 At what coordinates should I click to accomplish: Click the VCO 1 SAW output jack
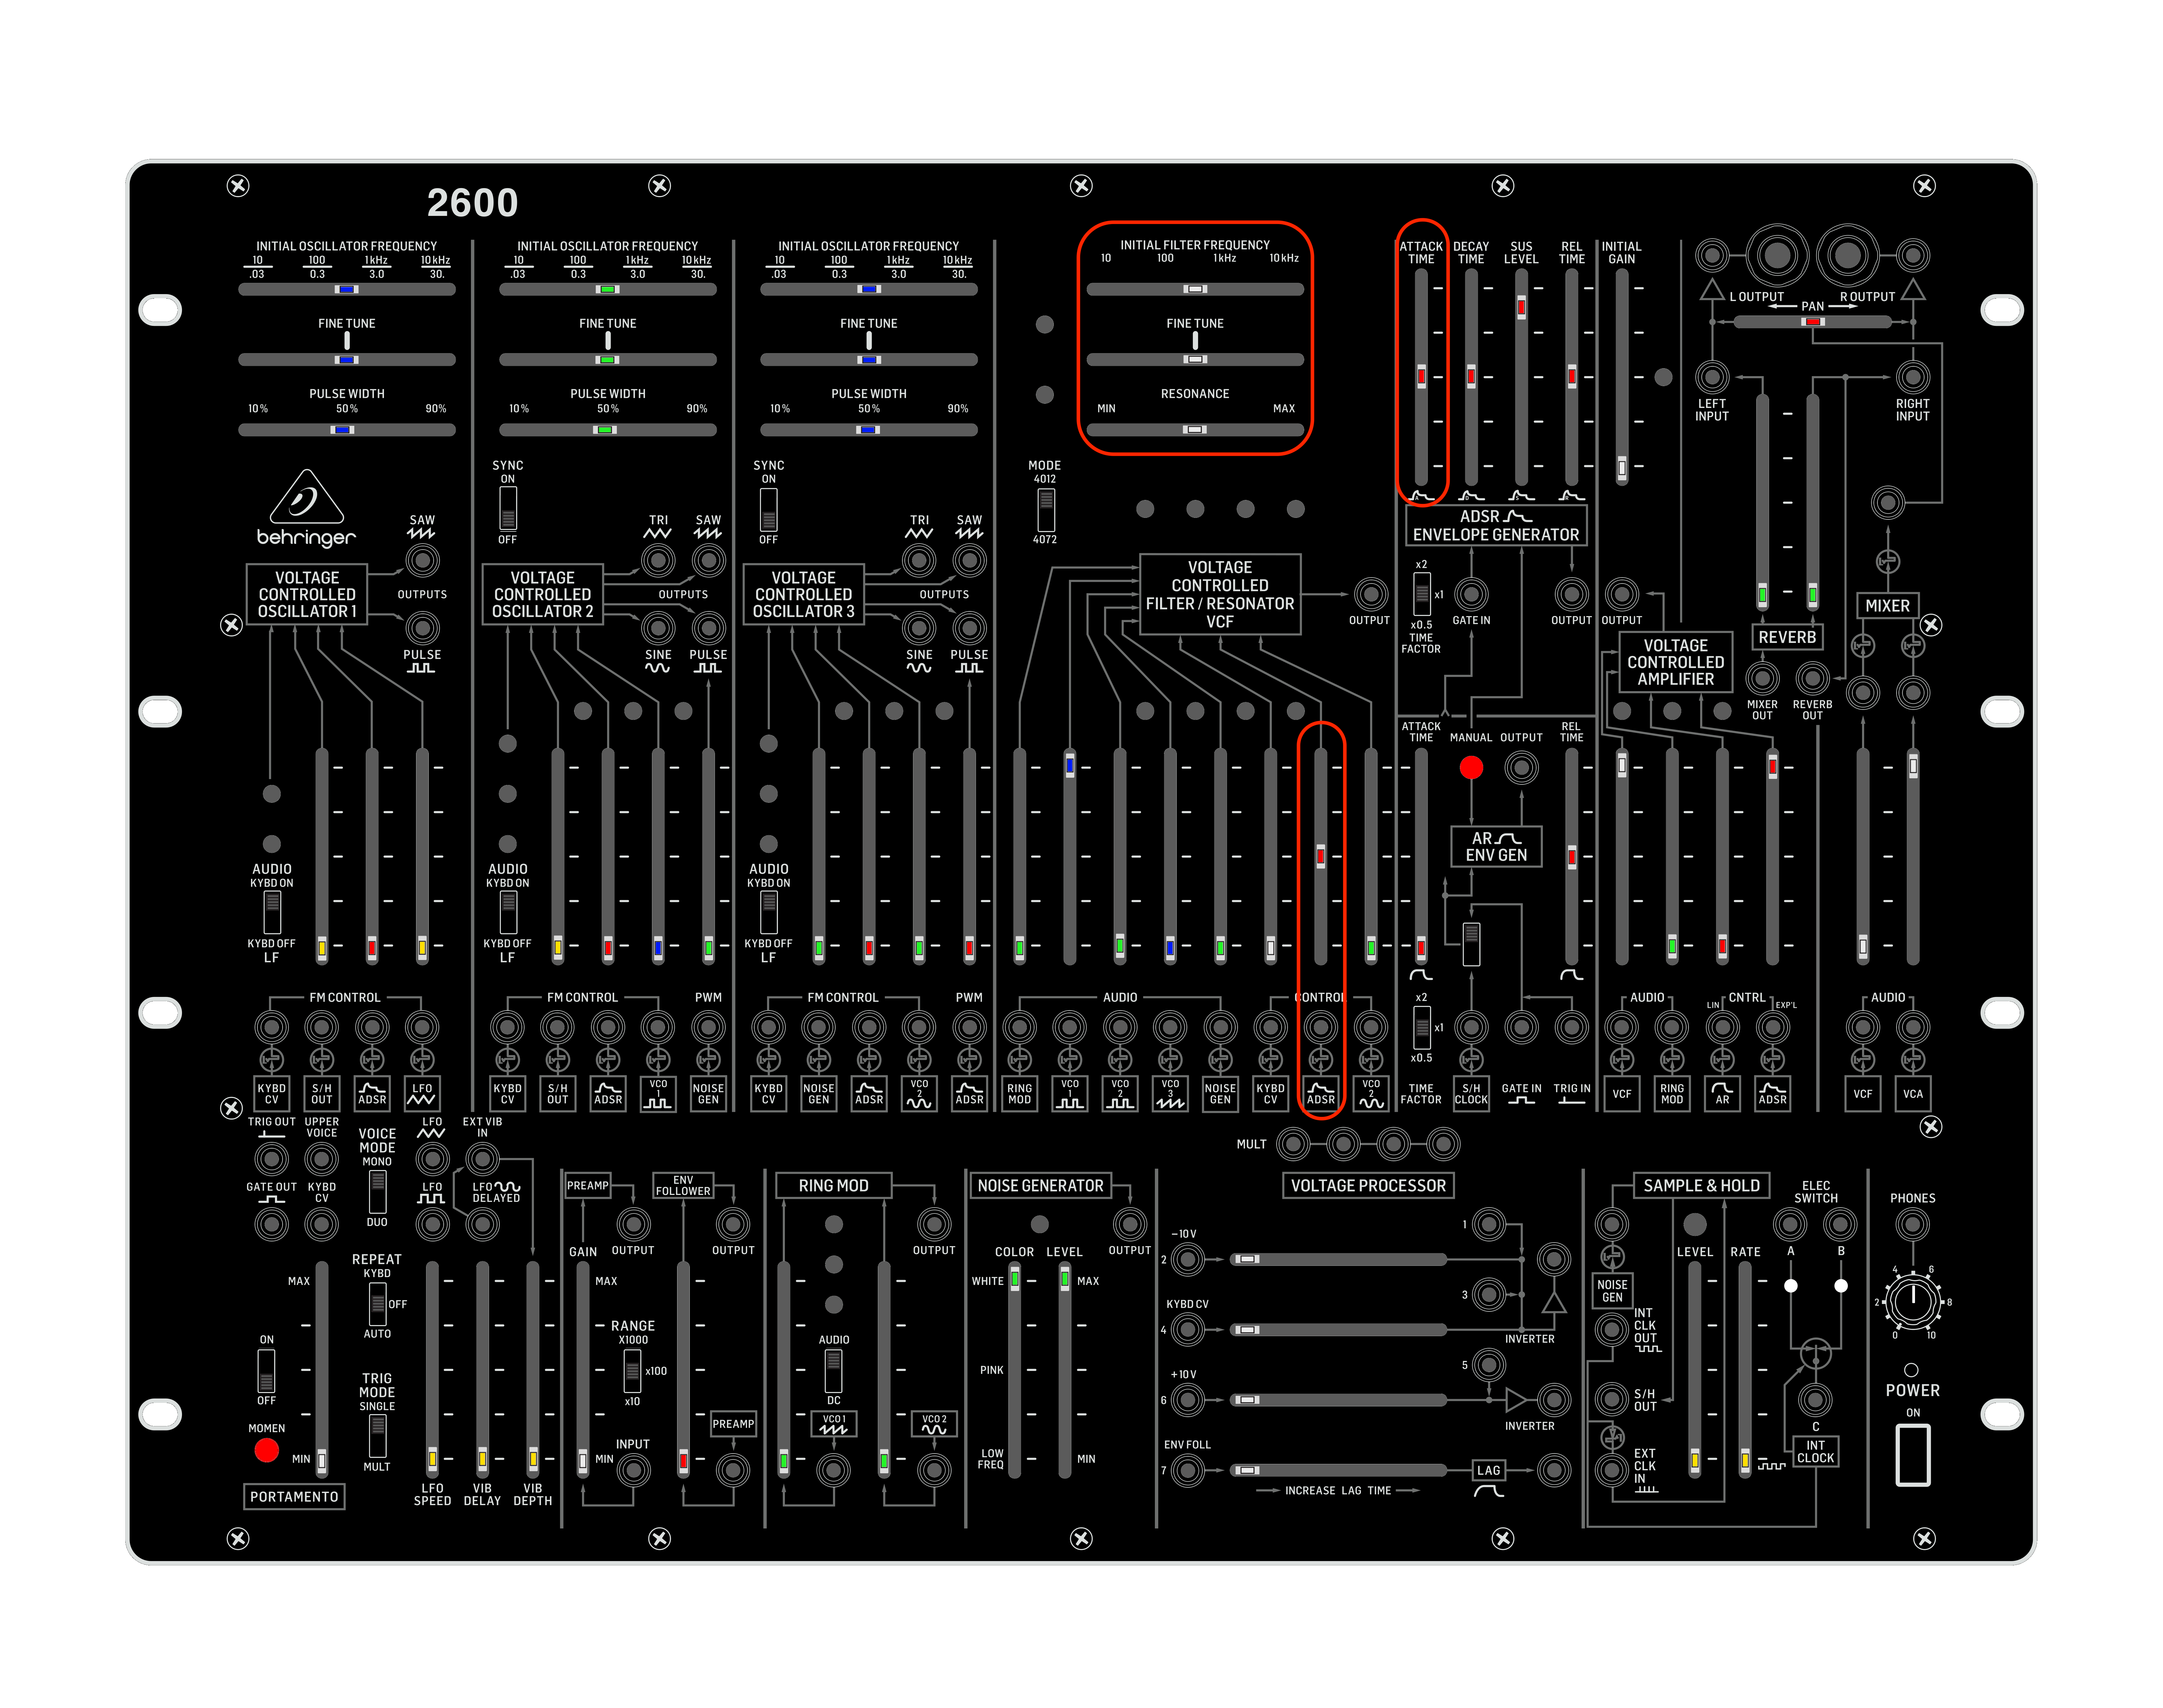pos(422,560)
